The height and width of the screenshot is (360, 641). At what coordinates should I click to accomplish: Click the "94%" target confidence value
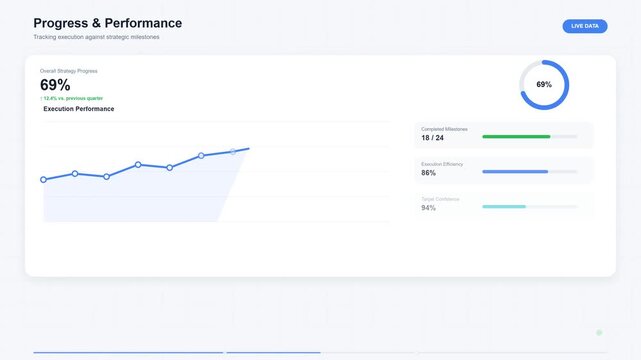[428, 208]
